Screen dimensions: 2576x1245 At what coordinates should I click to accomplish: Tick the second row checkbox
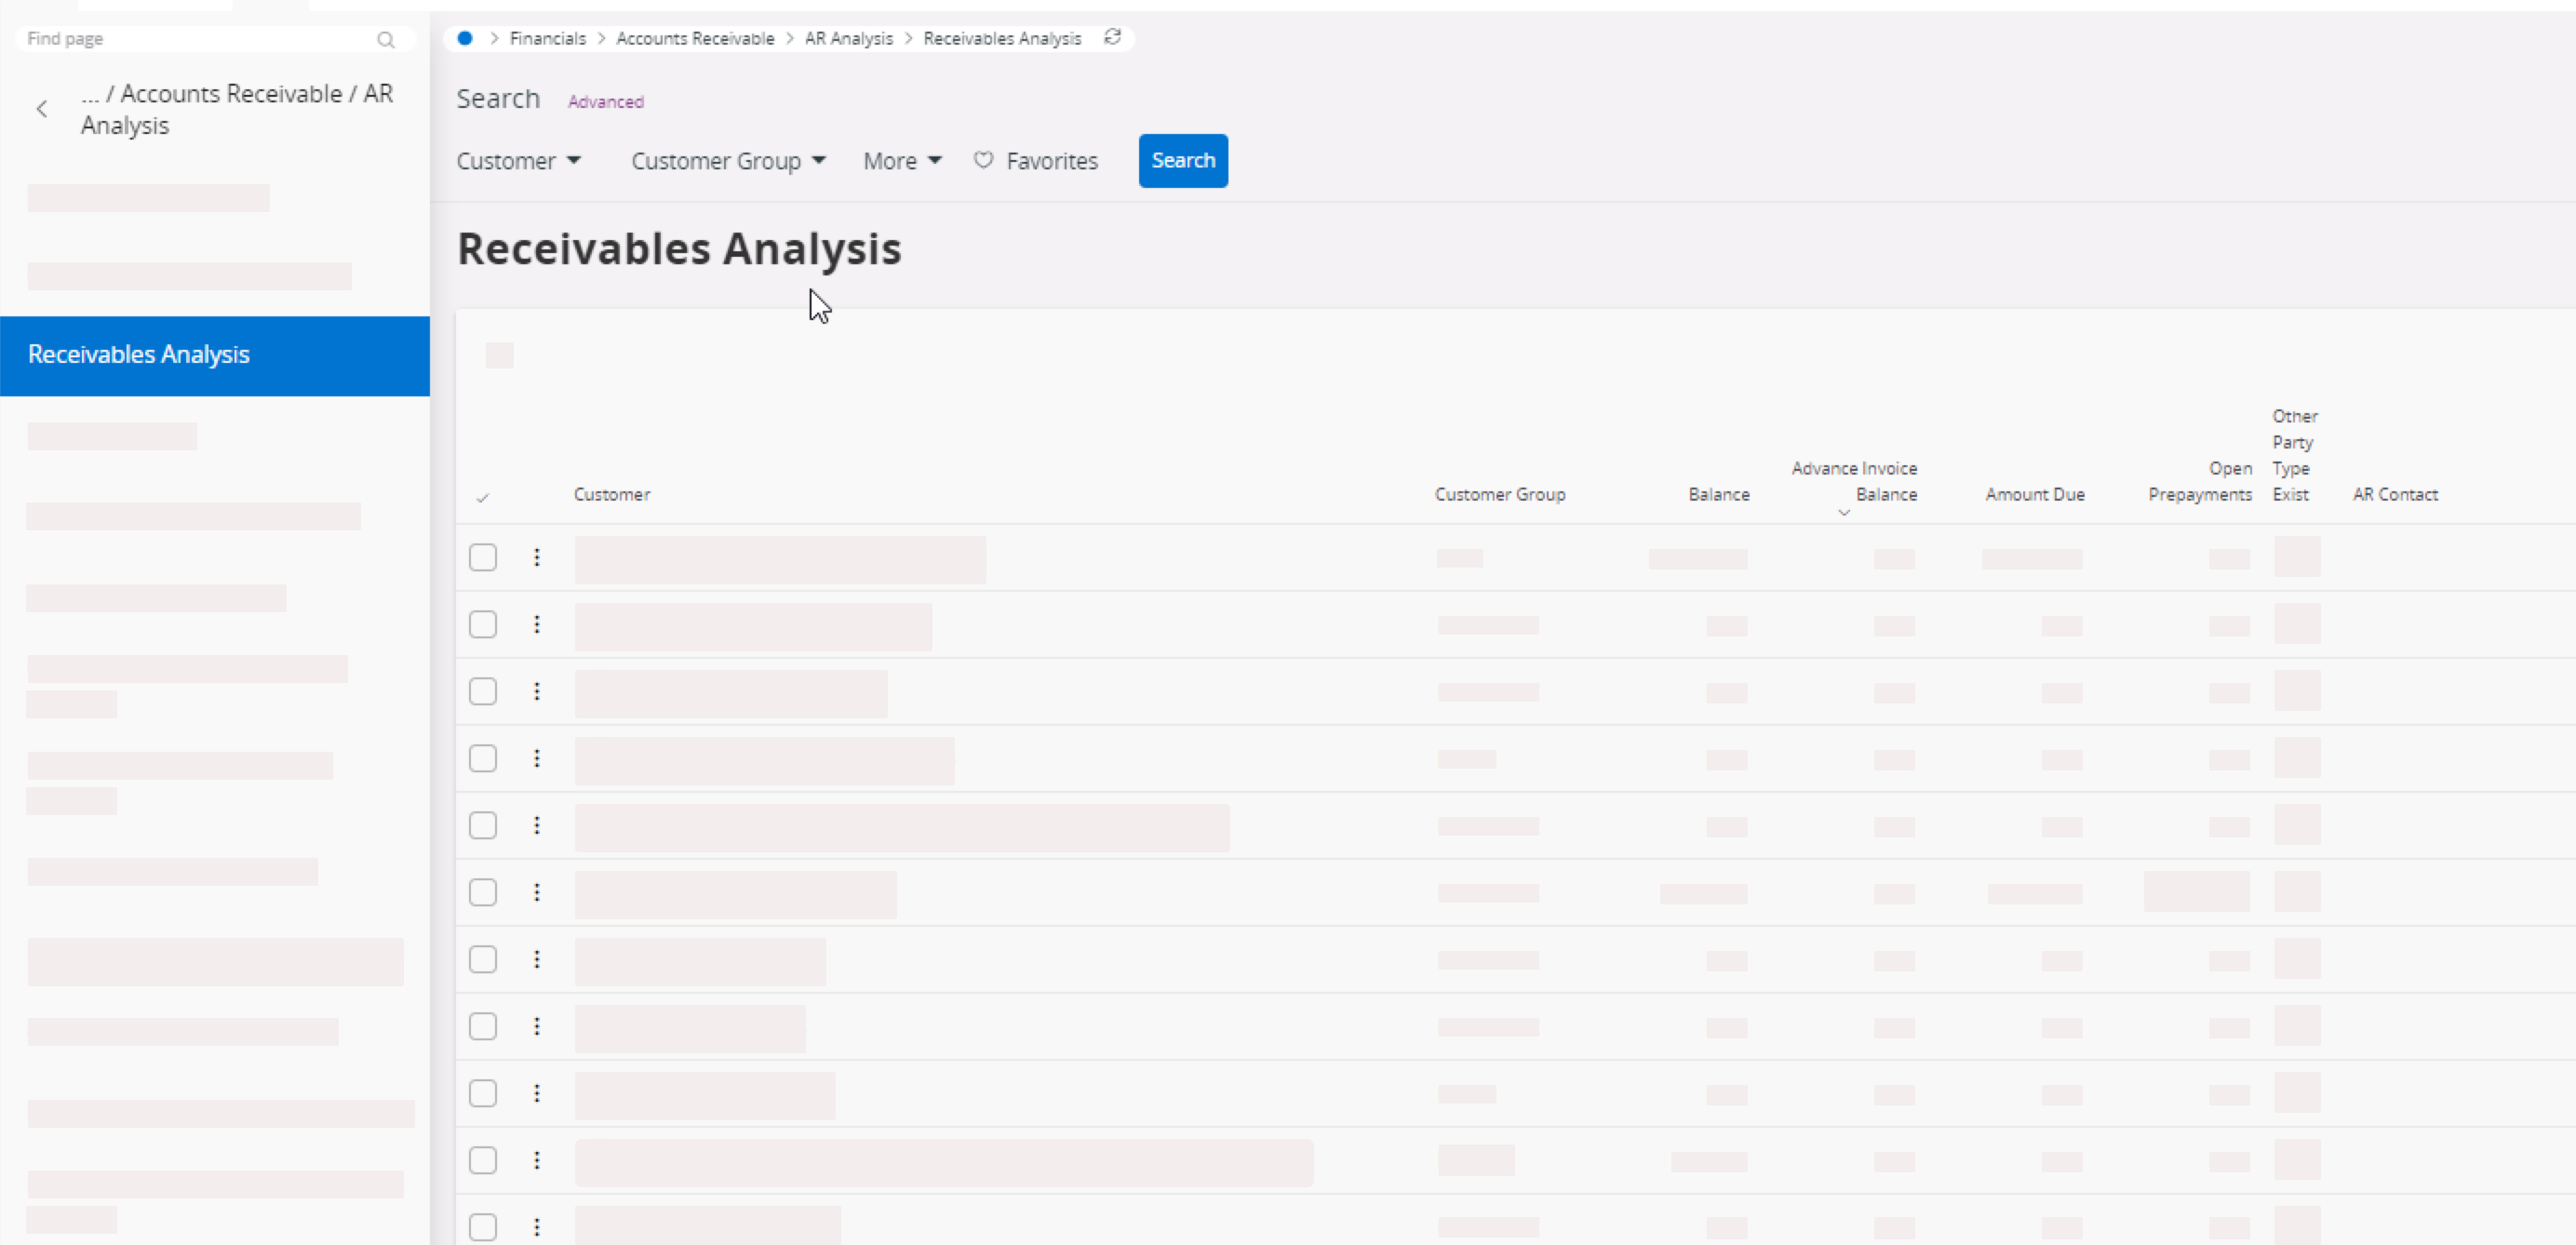pos(483,624)
